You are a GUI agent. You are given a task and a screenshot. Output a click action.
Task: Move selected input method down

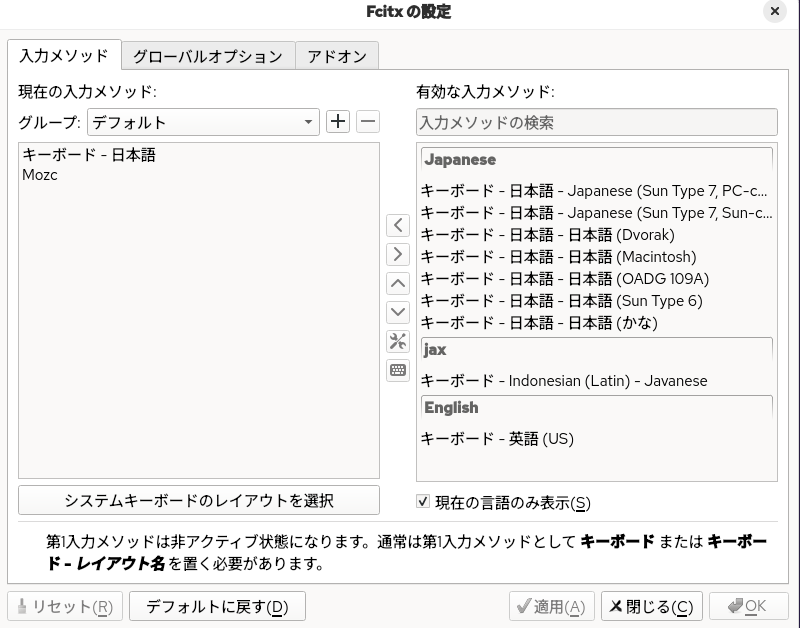tap(397, 312)
